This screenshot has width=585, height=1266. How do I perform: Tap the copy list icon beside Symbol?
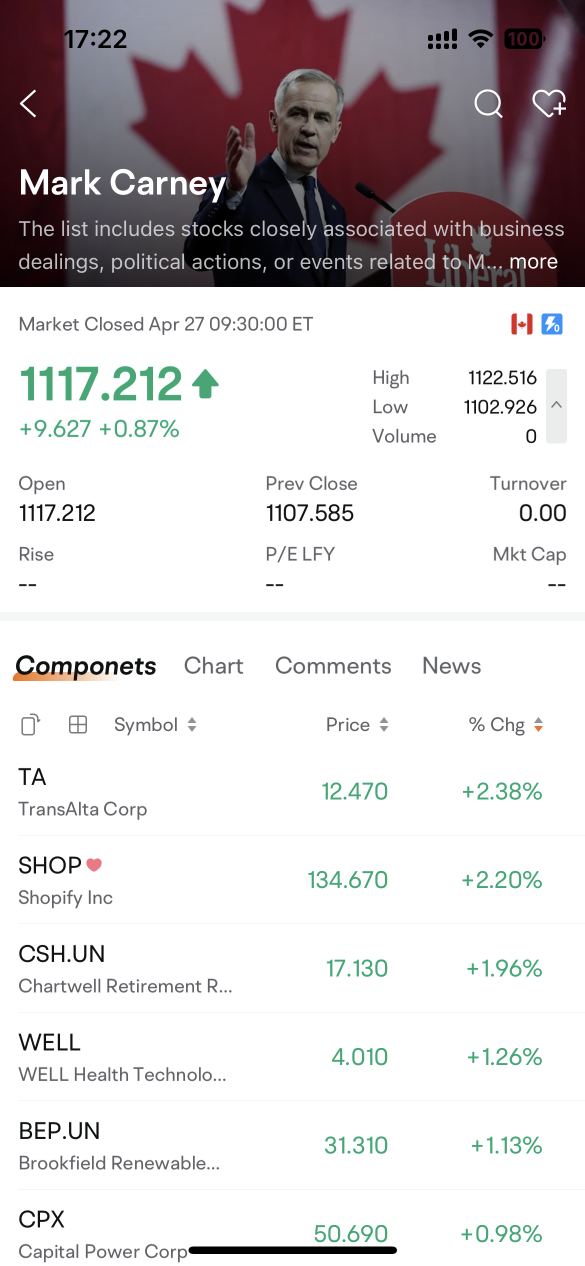pos(31,725)
